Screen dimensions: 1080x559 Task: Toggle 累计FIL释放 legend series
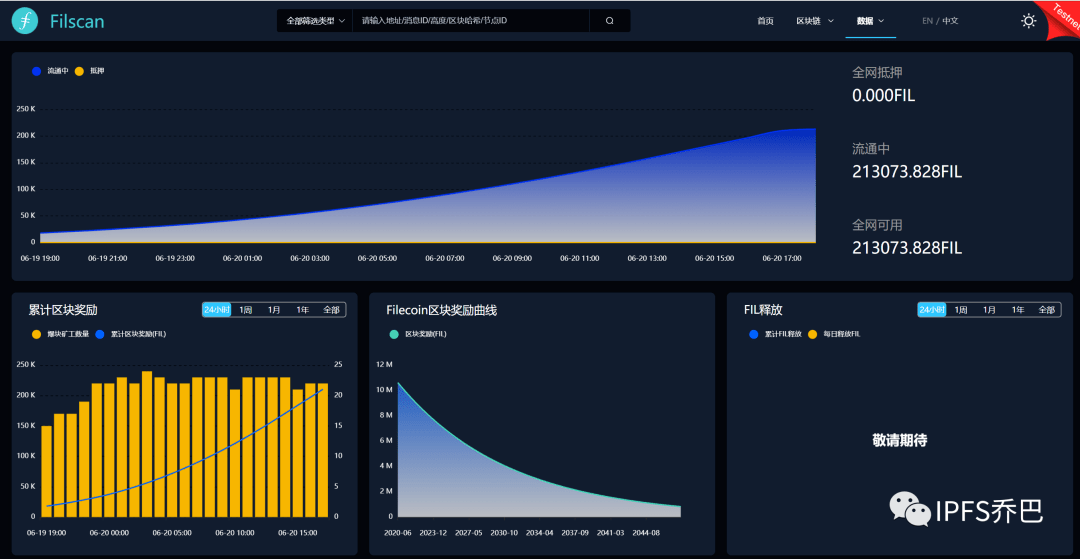[x=776, y=334]
